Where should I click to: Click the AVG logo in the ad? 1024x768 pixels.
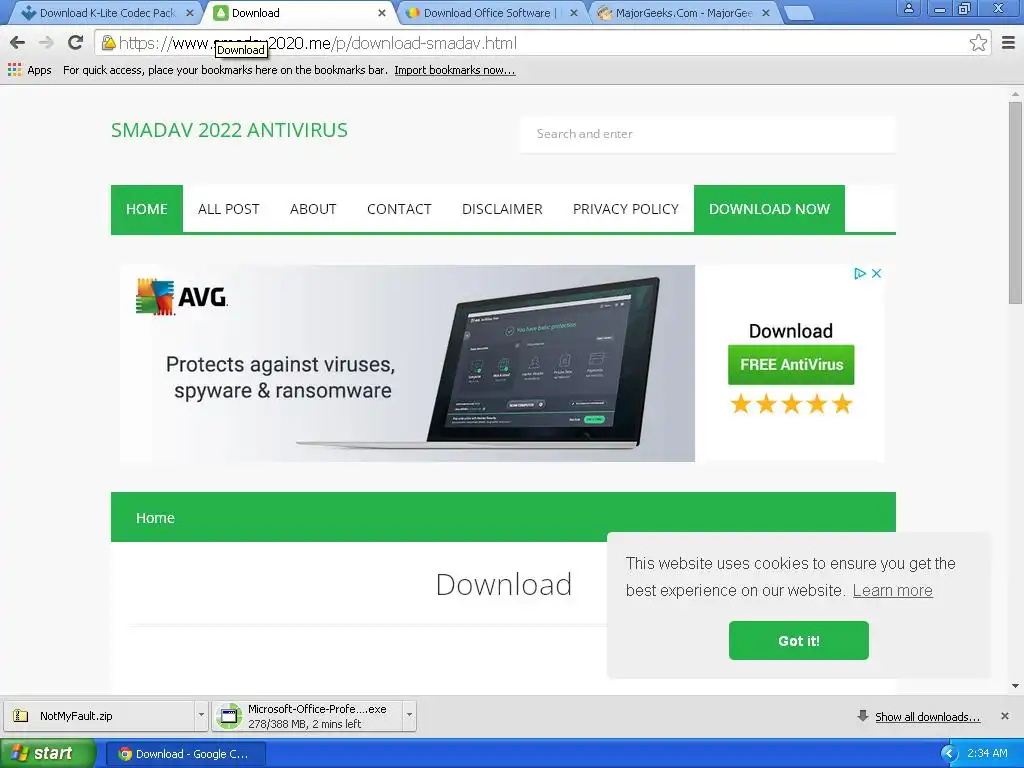click(x=182, y=297)
